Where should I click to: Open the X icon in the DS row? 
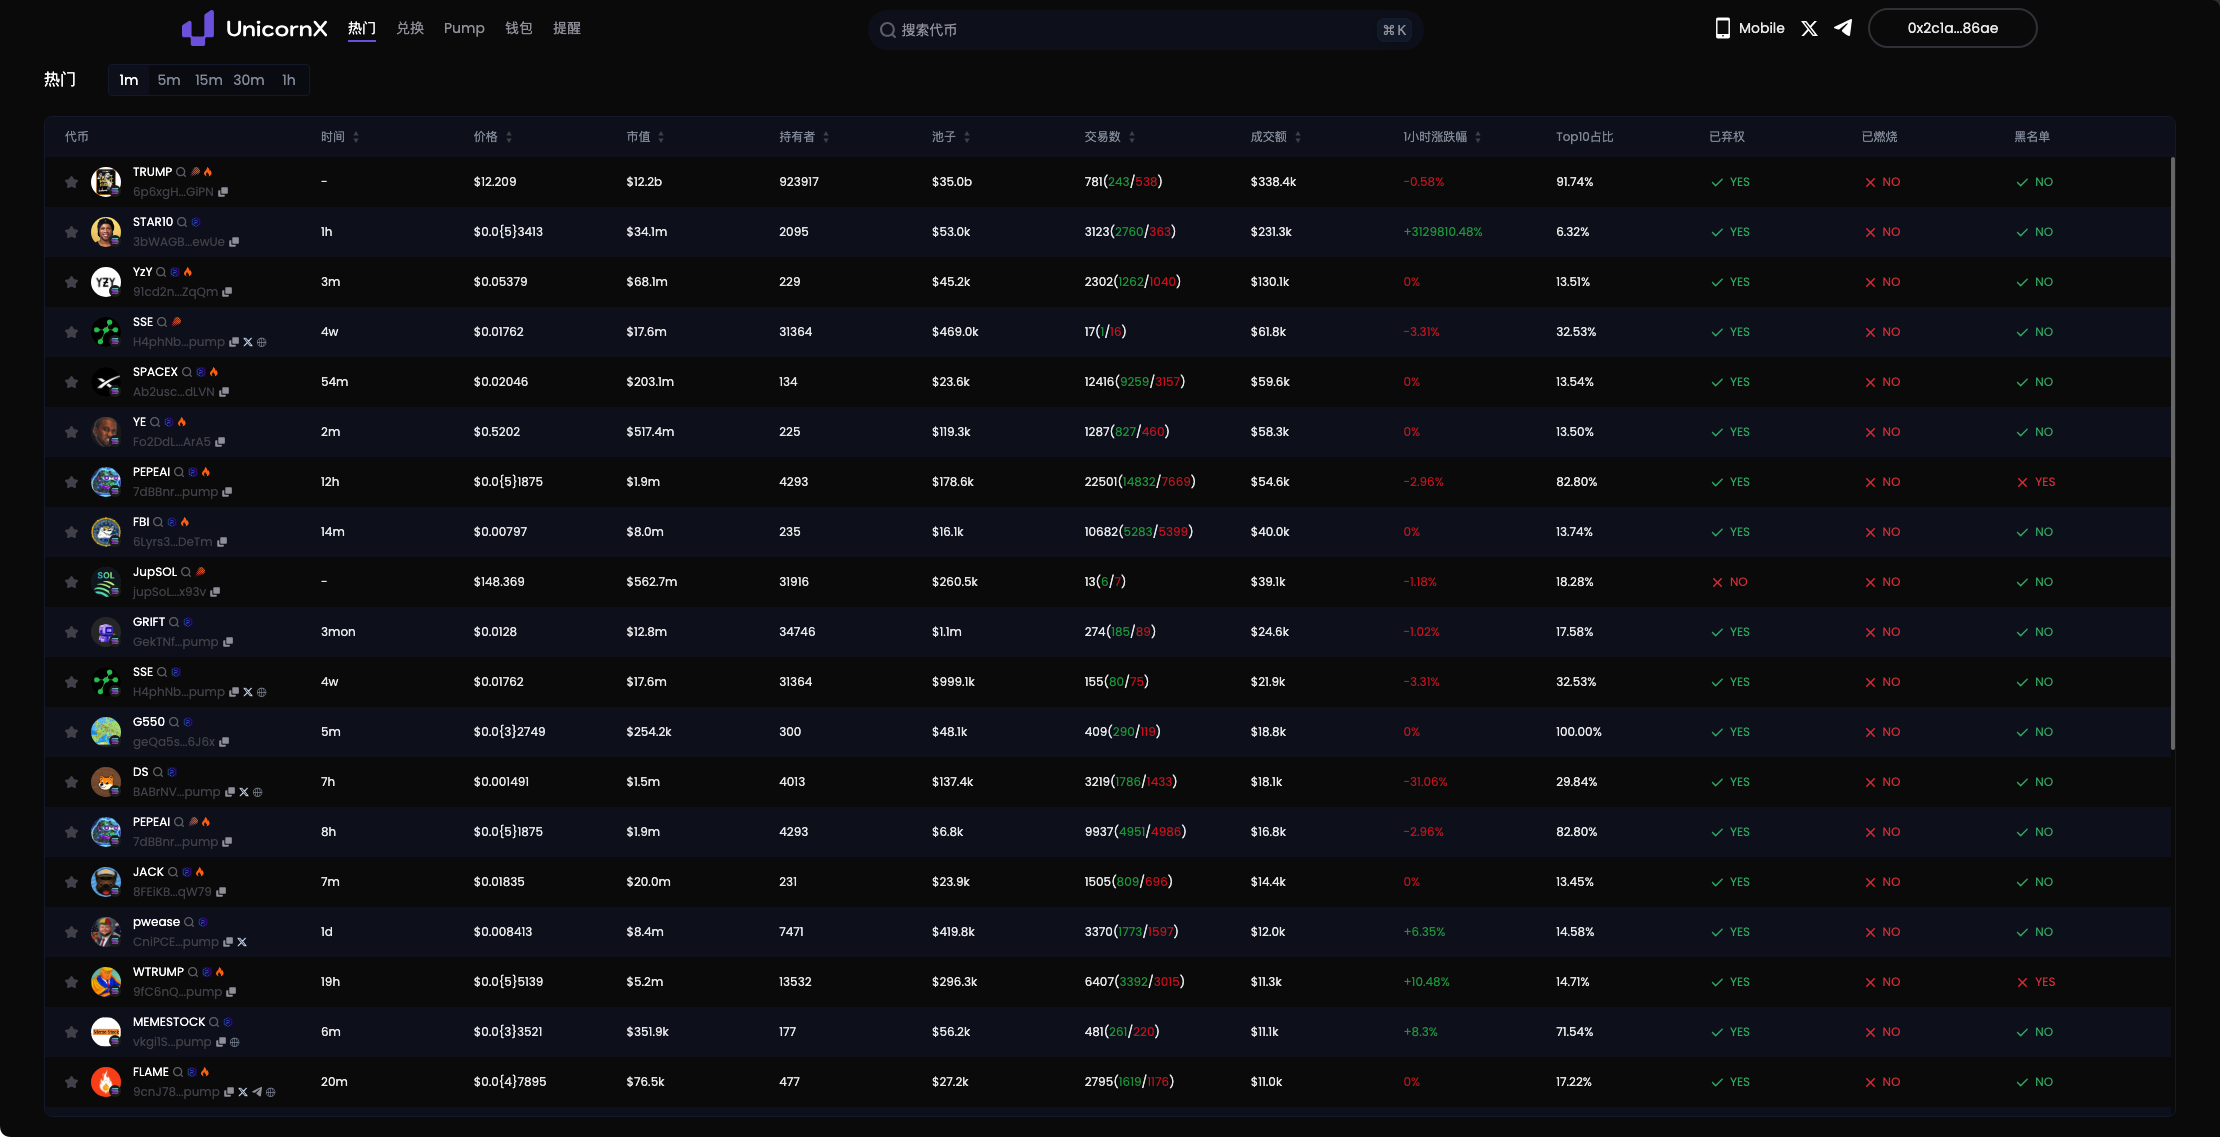pos(244,792)
